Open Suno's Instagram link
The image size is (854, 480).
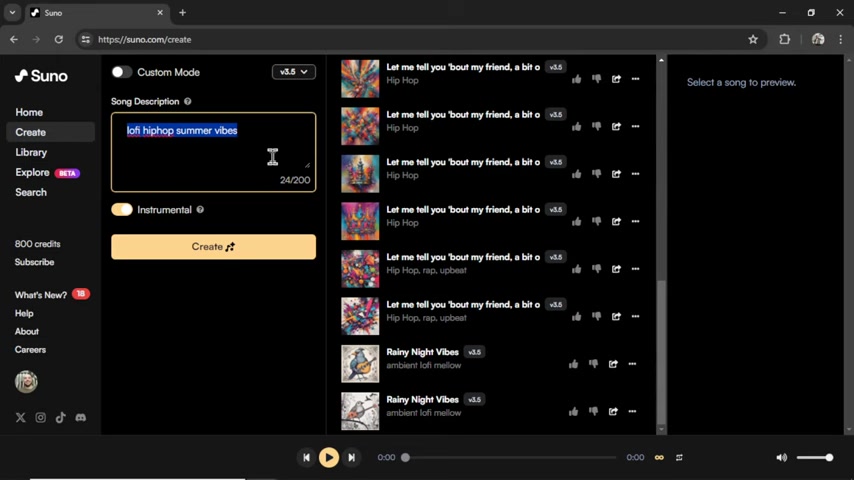tap(40, 417)
